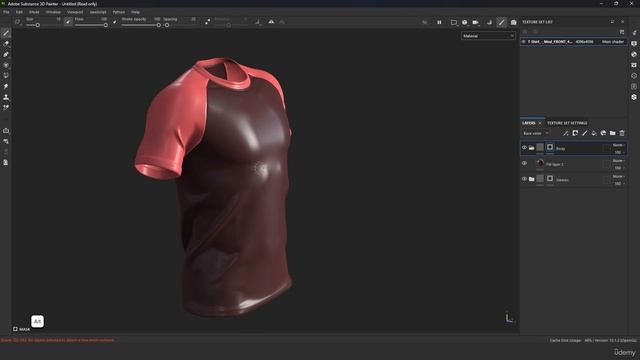Open the Mode menu
This screenshot has width=640, height=360.
pyautogui.click(x=34, y=12)
